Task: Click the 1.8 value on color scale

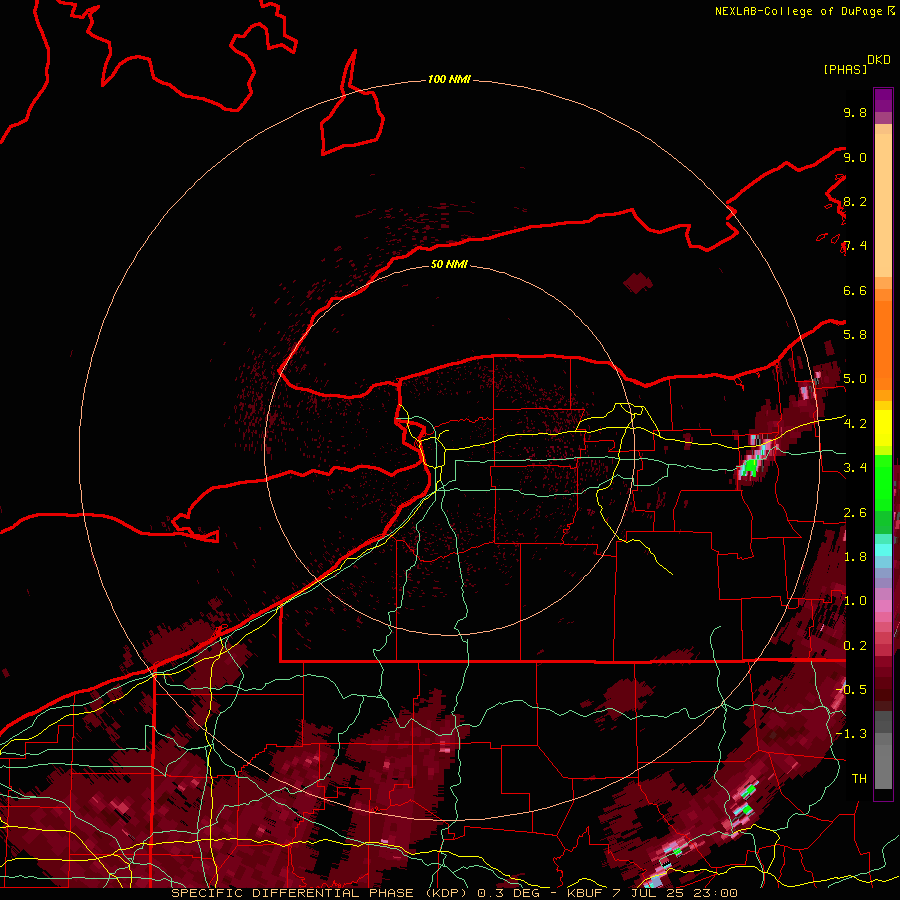Action: click(855, 556)
